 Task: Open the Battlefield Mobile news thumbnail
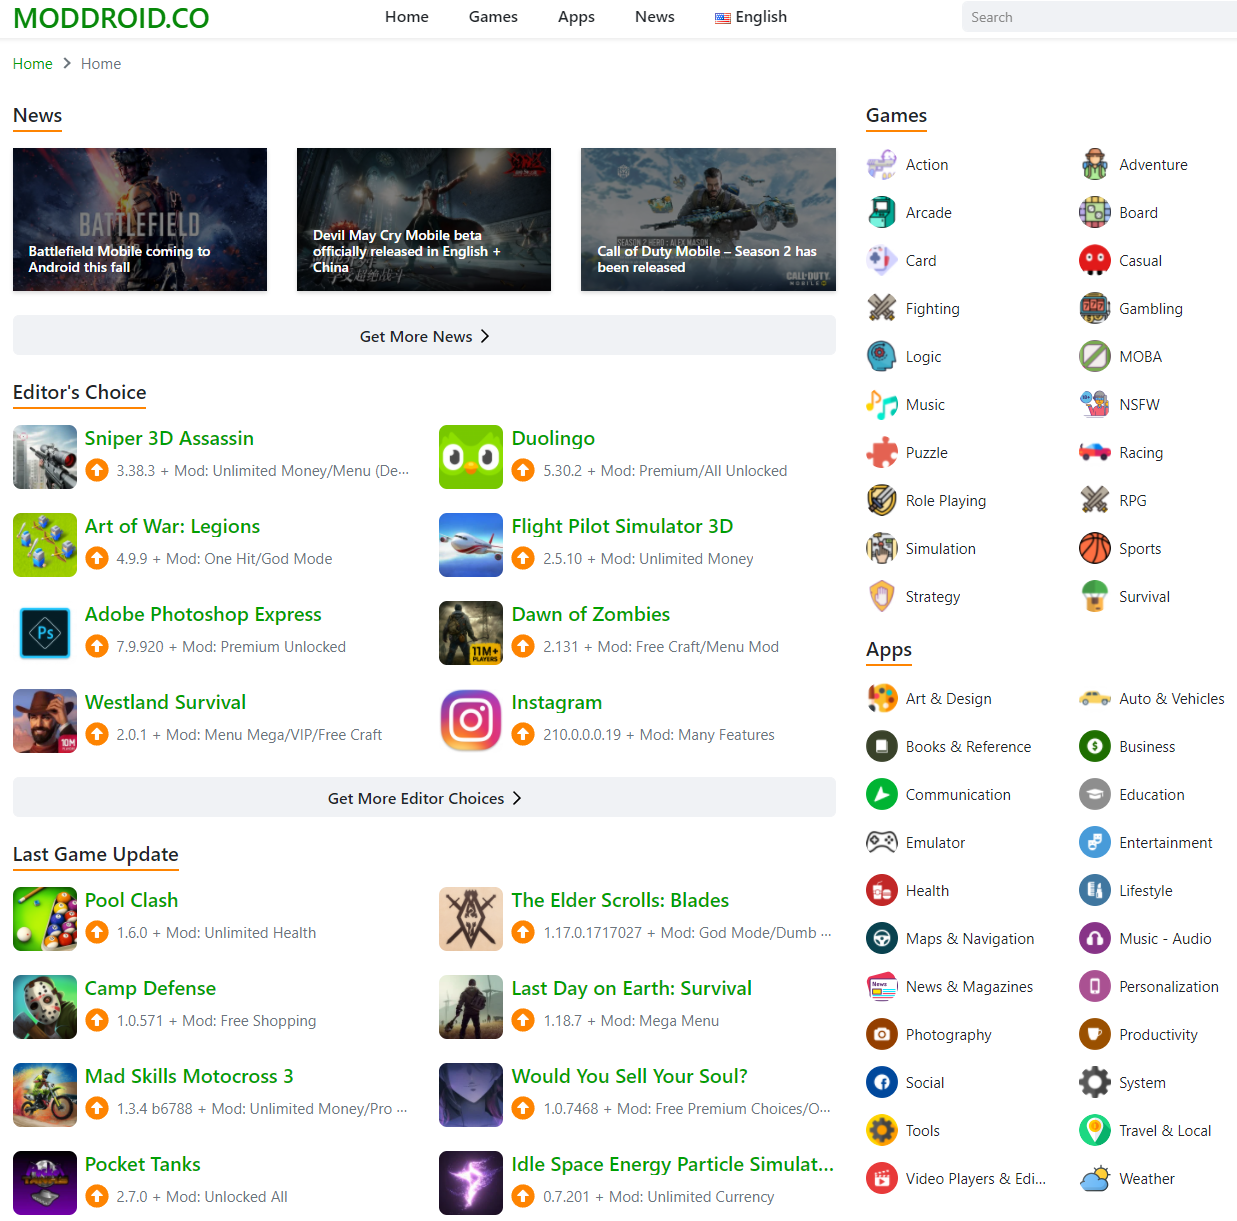(140, 220)
